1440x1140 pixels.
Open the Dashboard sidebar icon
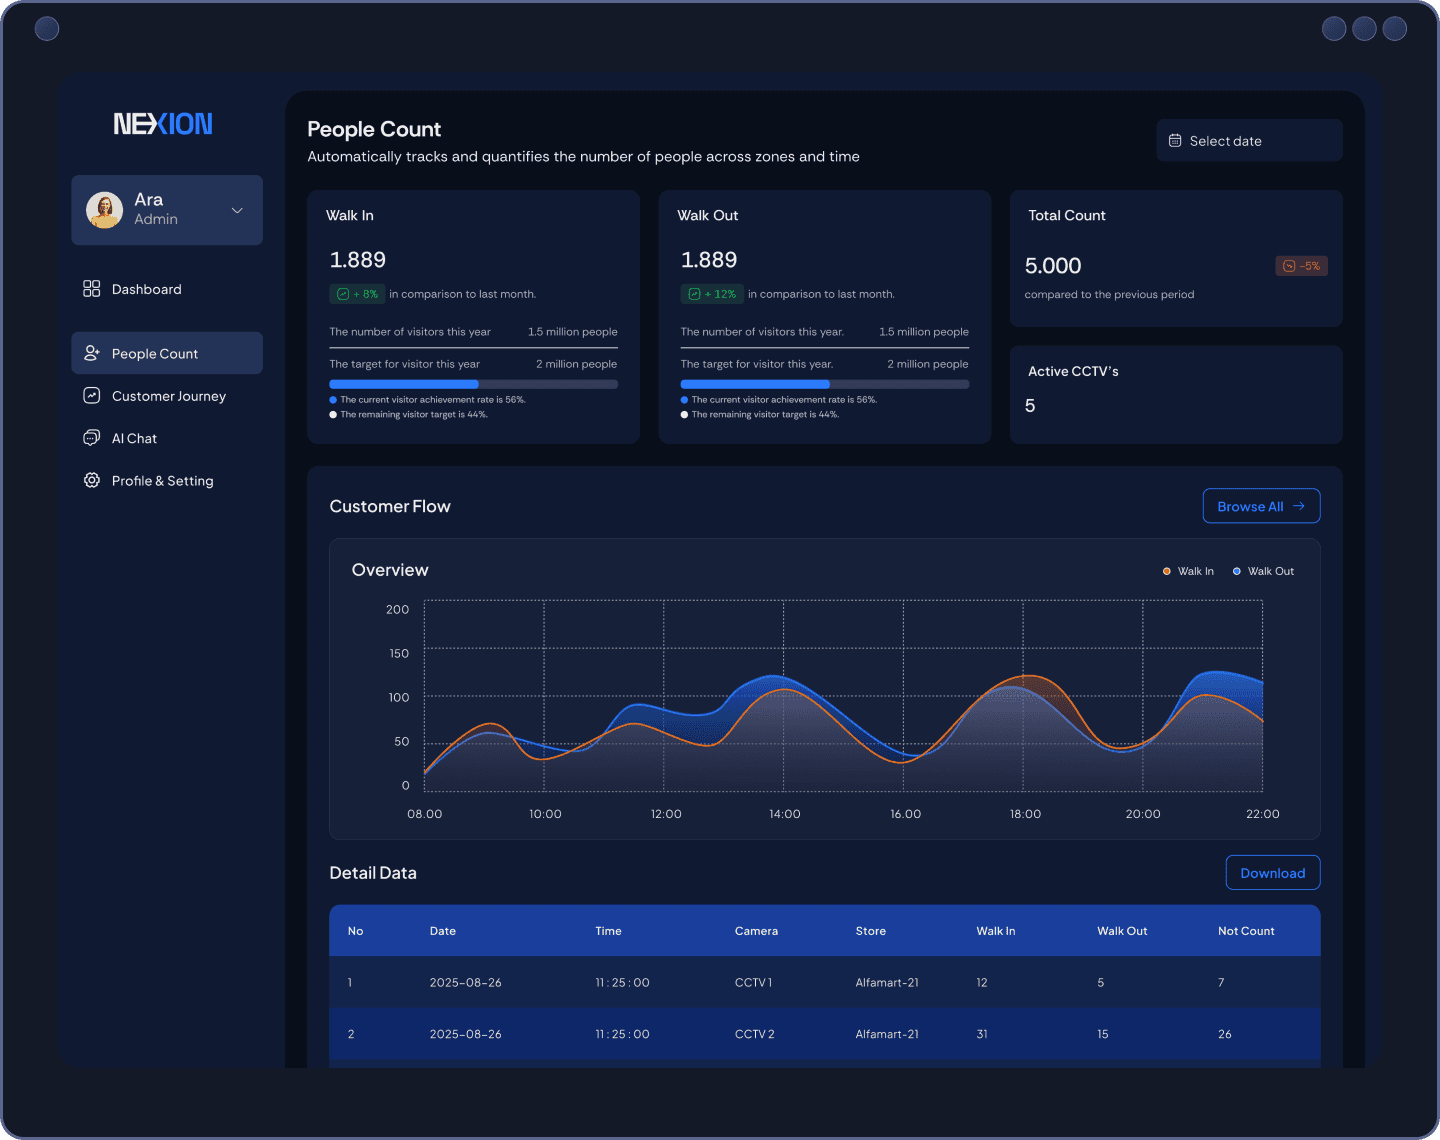tap(91, 289)
